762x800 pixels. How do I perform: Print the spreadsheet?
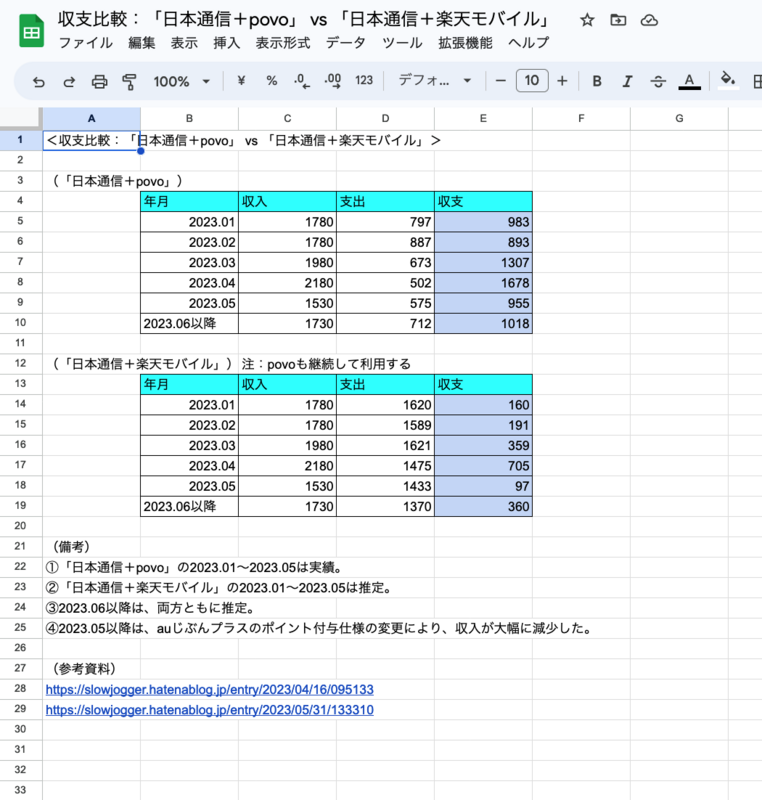tap(99, 82)
